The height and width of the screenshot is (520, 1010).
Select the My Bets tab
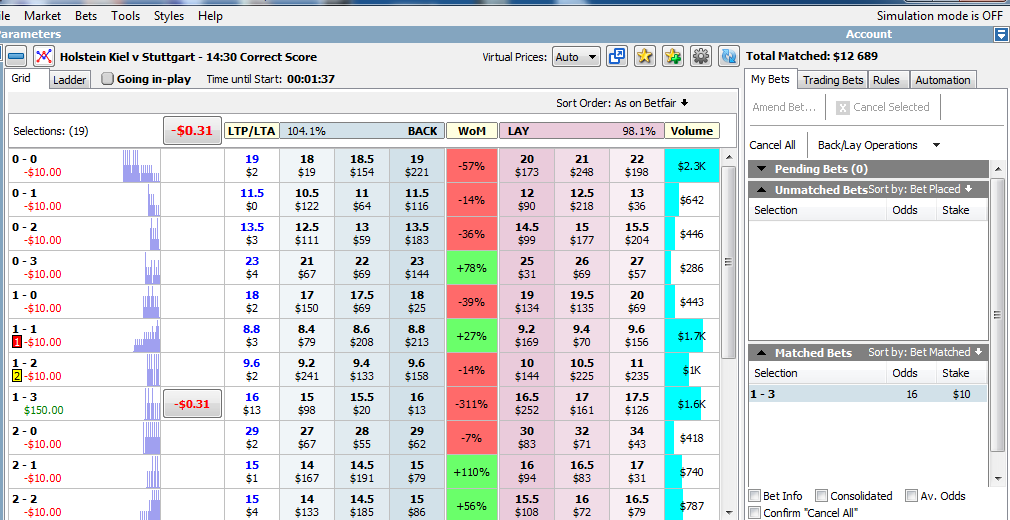click(772, 79)
